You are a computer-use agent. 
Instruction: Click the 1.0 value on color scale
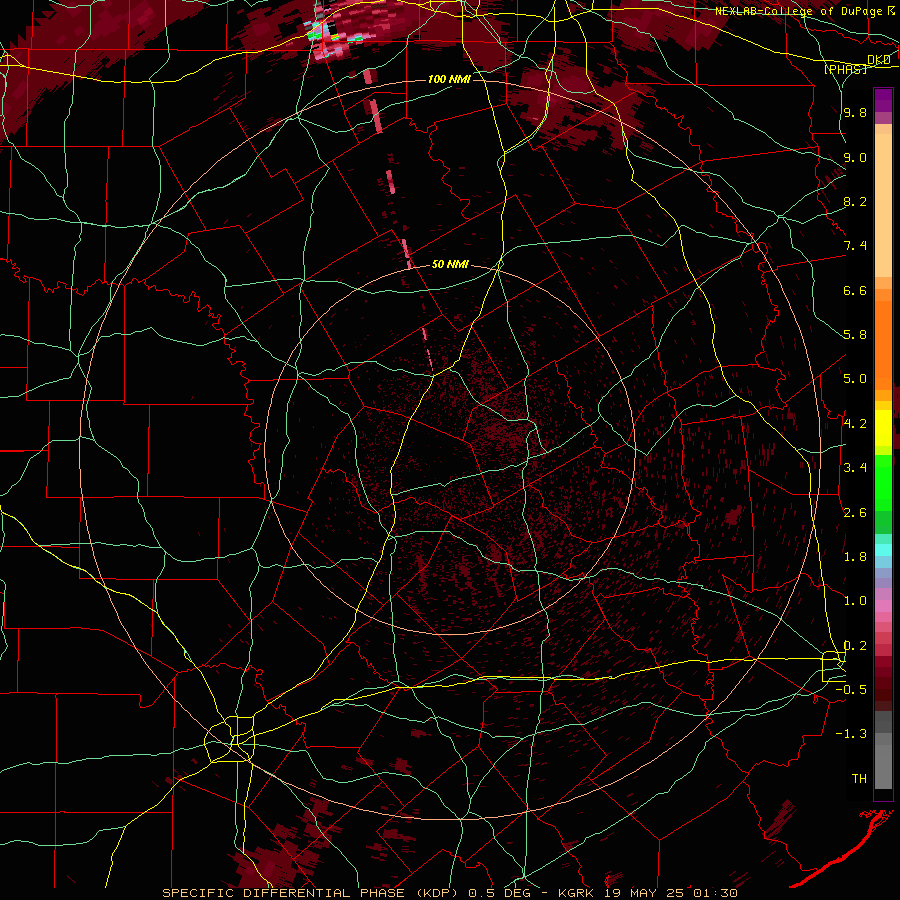tap(855, 601)
